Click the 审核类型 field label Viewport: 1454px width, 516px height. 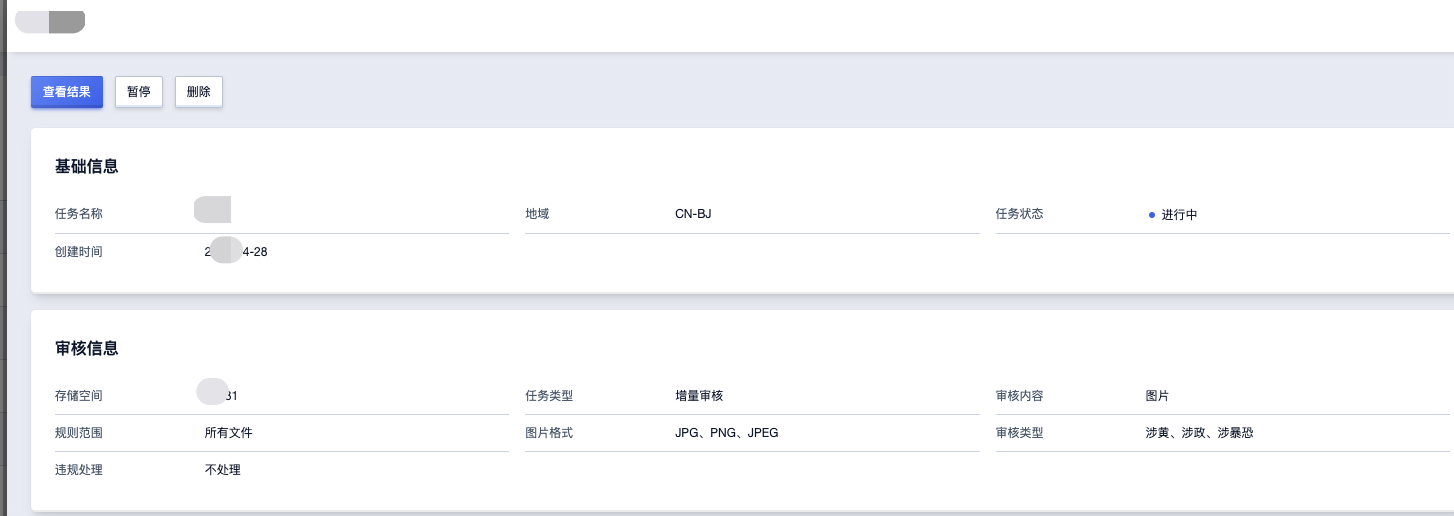click(1019, 433)
